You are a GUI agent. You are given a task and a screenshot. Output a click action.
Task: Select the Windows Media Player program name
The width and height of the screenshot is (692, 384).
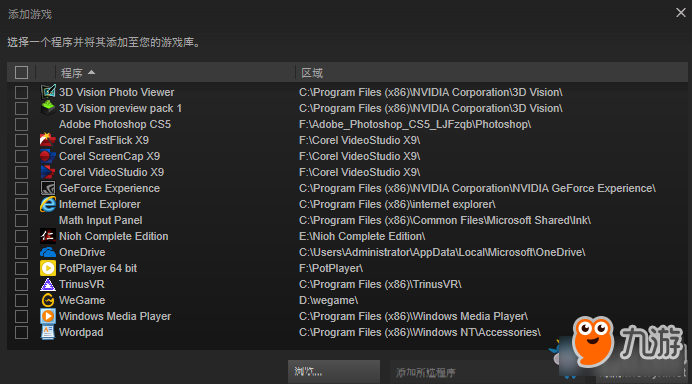coord(115,316)
